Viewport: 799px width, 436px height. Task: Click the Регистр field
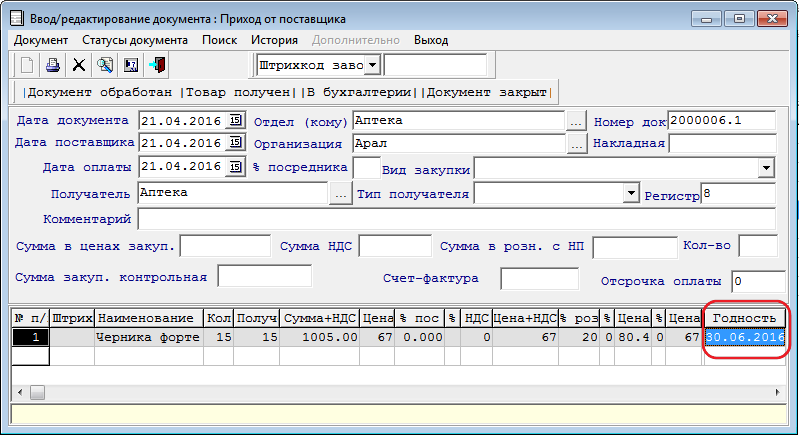[x=738, y=194]
